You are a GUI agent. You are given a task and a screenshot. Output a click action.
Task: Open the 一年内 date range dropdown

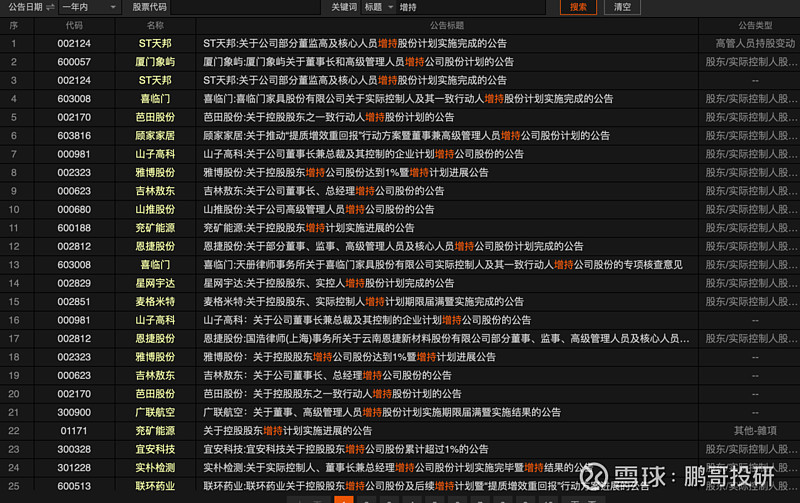(x=89, y=7)
